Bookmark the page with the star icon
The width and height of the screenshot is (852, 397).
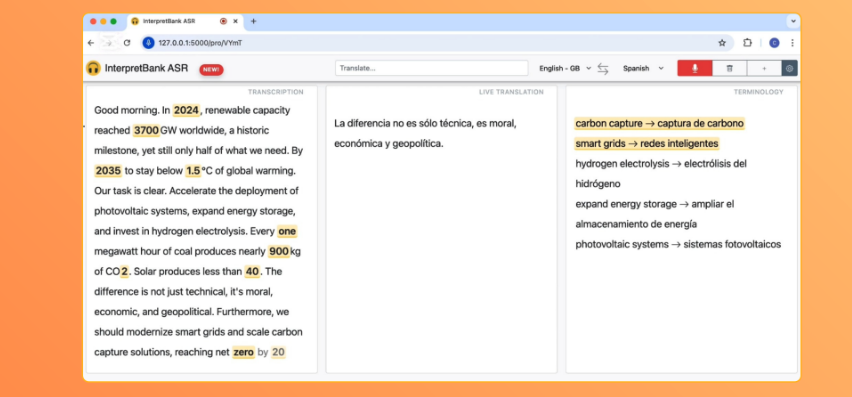coord(722,43)
